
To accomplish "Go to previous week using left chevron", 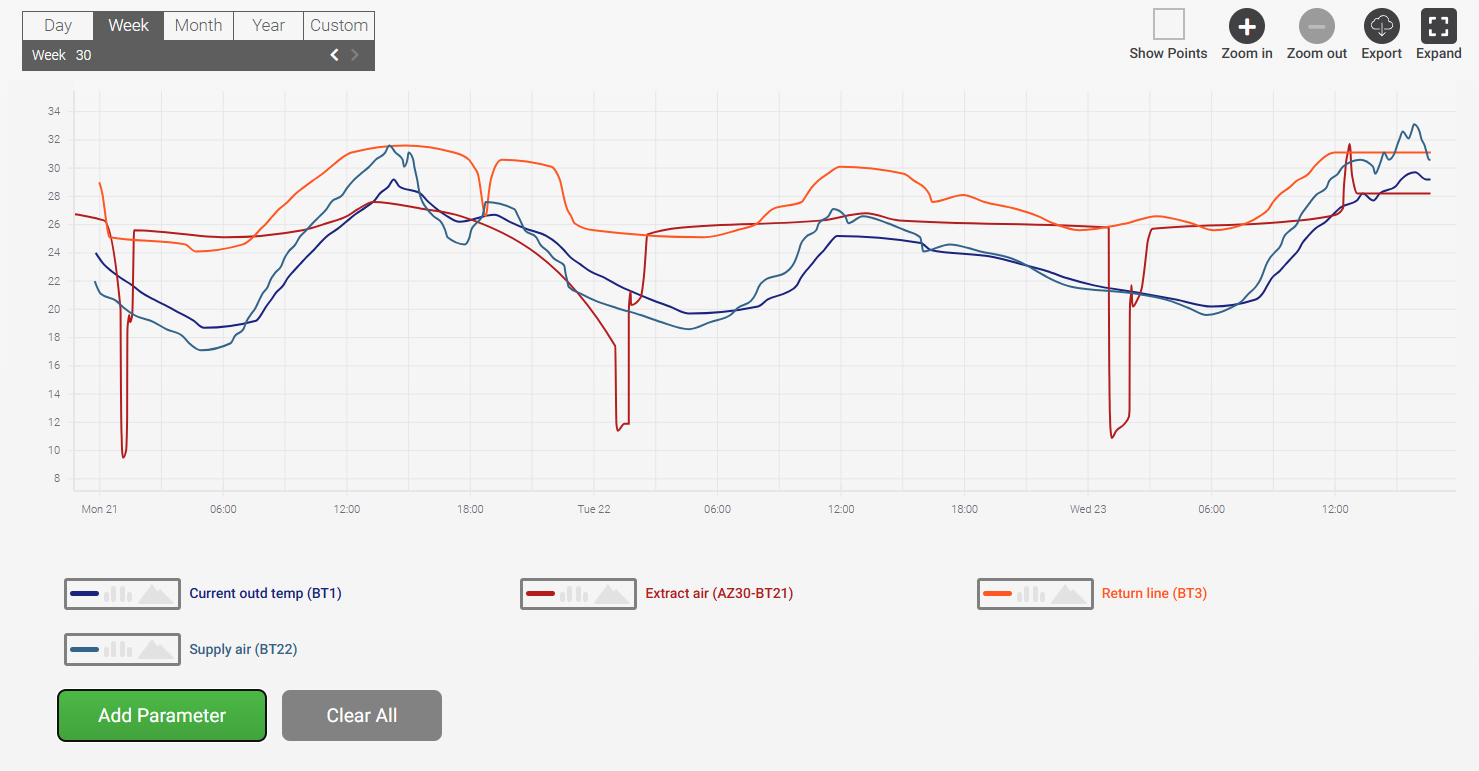I will (x=335, y=55).
